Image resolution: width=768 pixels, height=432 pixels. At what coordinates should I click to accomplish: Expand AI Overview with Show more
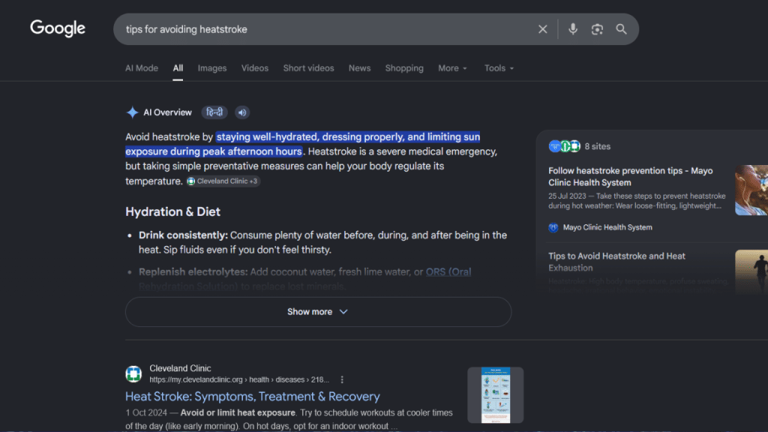tap(318, 312)
